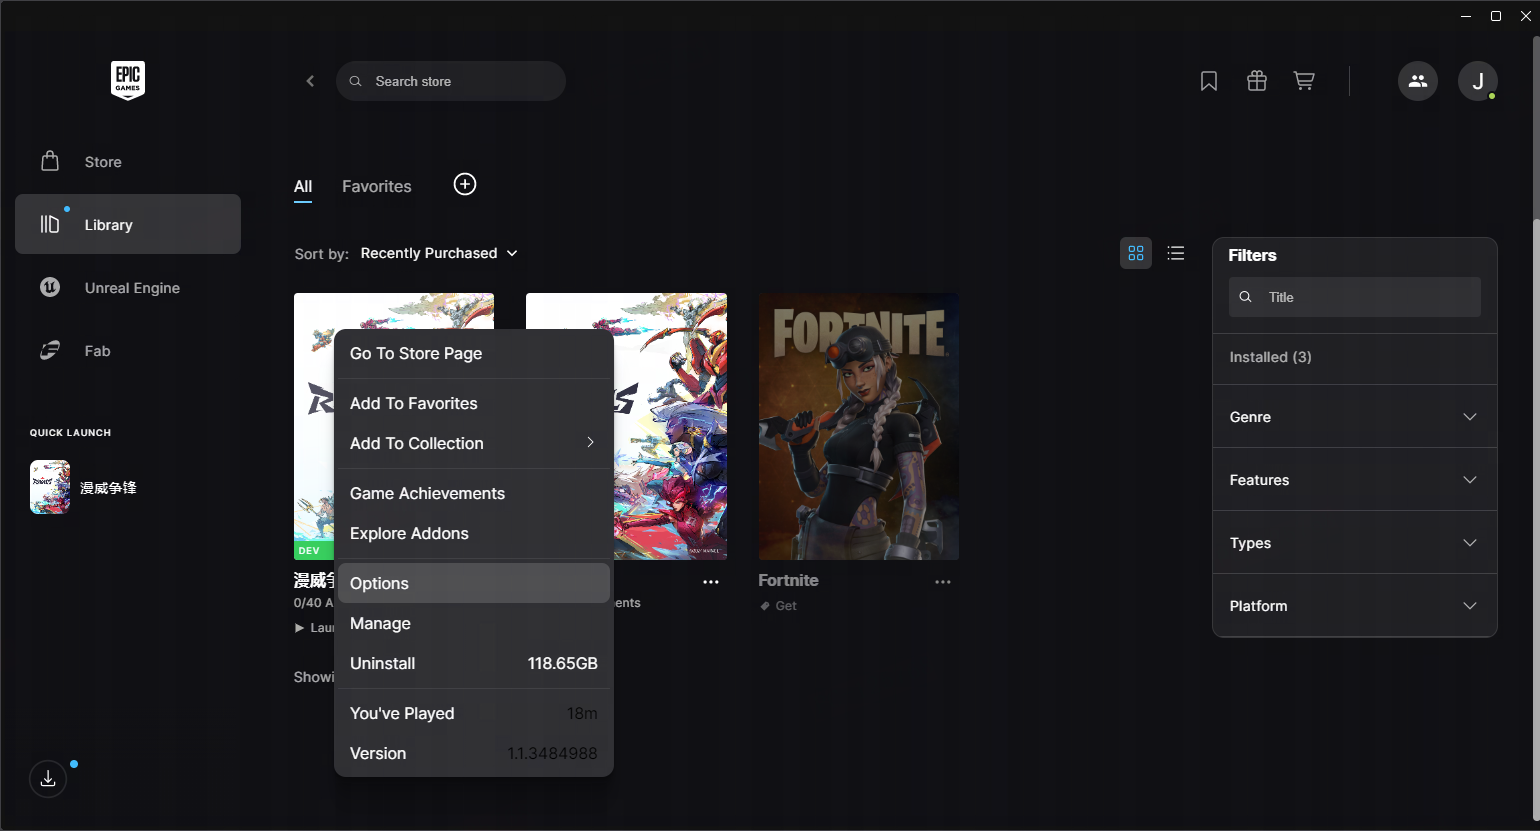This screenshot has height=831, width=1540.
Task: Create a new collection with the plus icon
Action: (x=465, y=184)
